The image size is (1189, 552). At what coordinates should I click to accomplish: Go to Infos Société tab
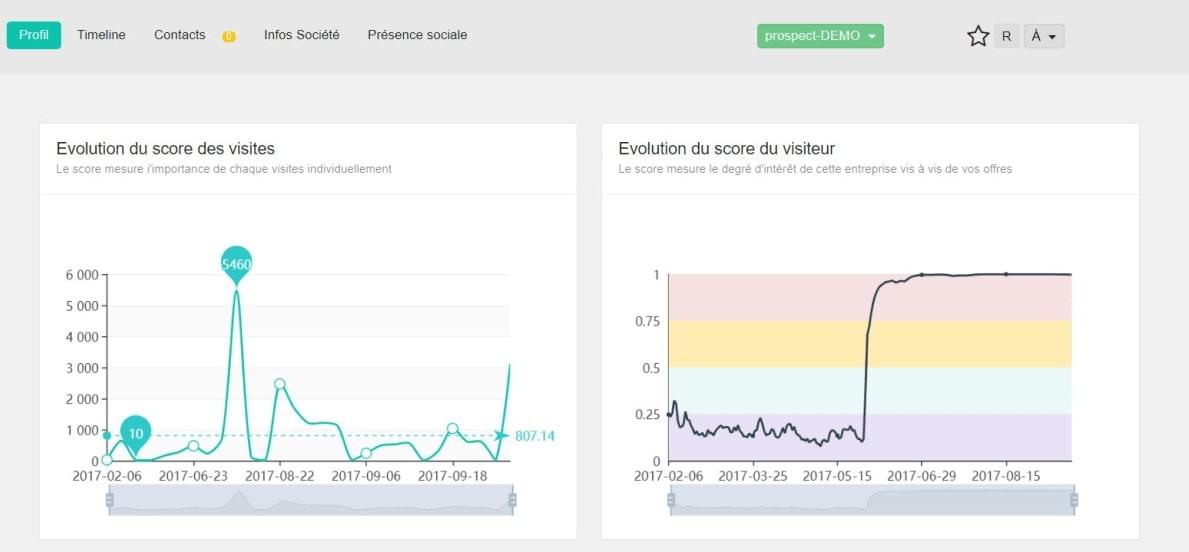coord(301,35)
